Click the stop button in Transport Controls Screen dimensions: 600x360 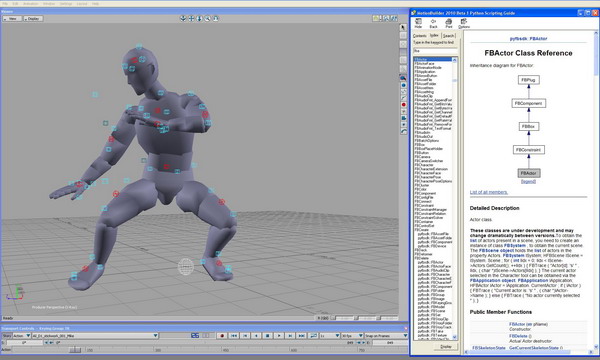[267, 336]
